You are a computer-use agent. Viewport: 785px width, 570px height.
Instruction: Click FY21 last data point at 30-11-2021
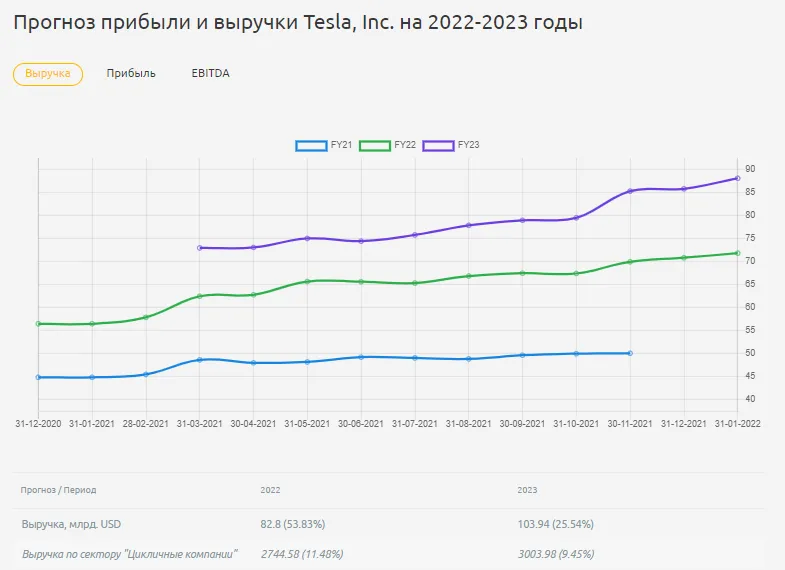tap(630, 353)
